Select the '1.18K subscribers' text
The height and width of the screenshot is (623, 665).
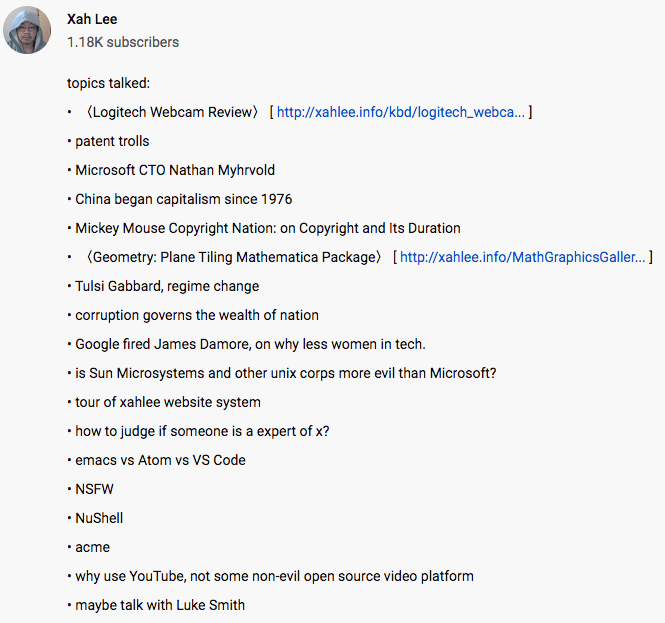tap(123, 42)
